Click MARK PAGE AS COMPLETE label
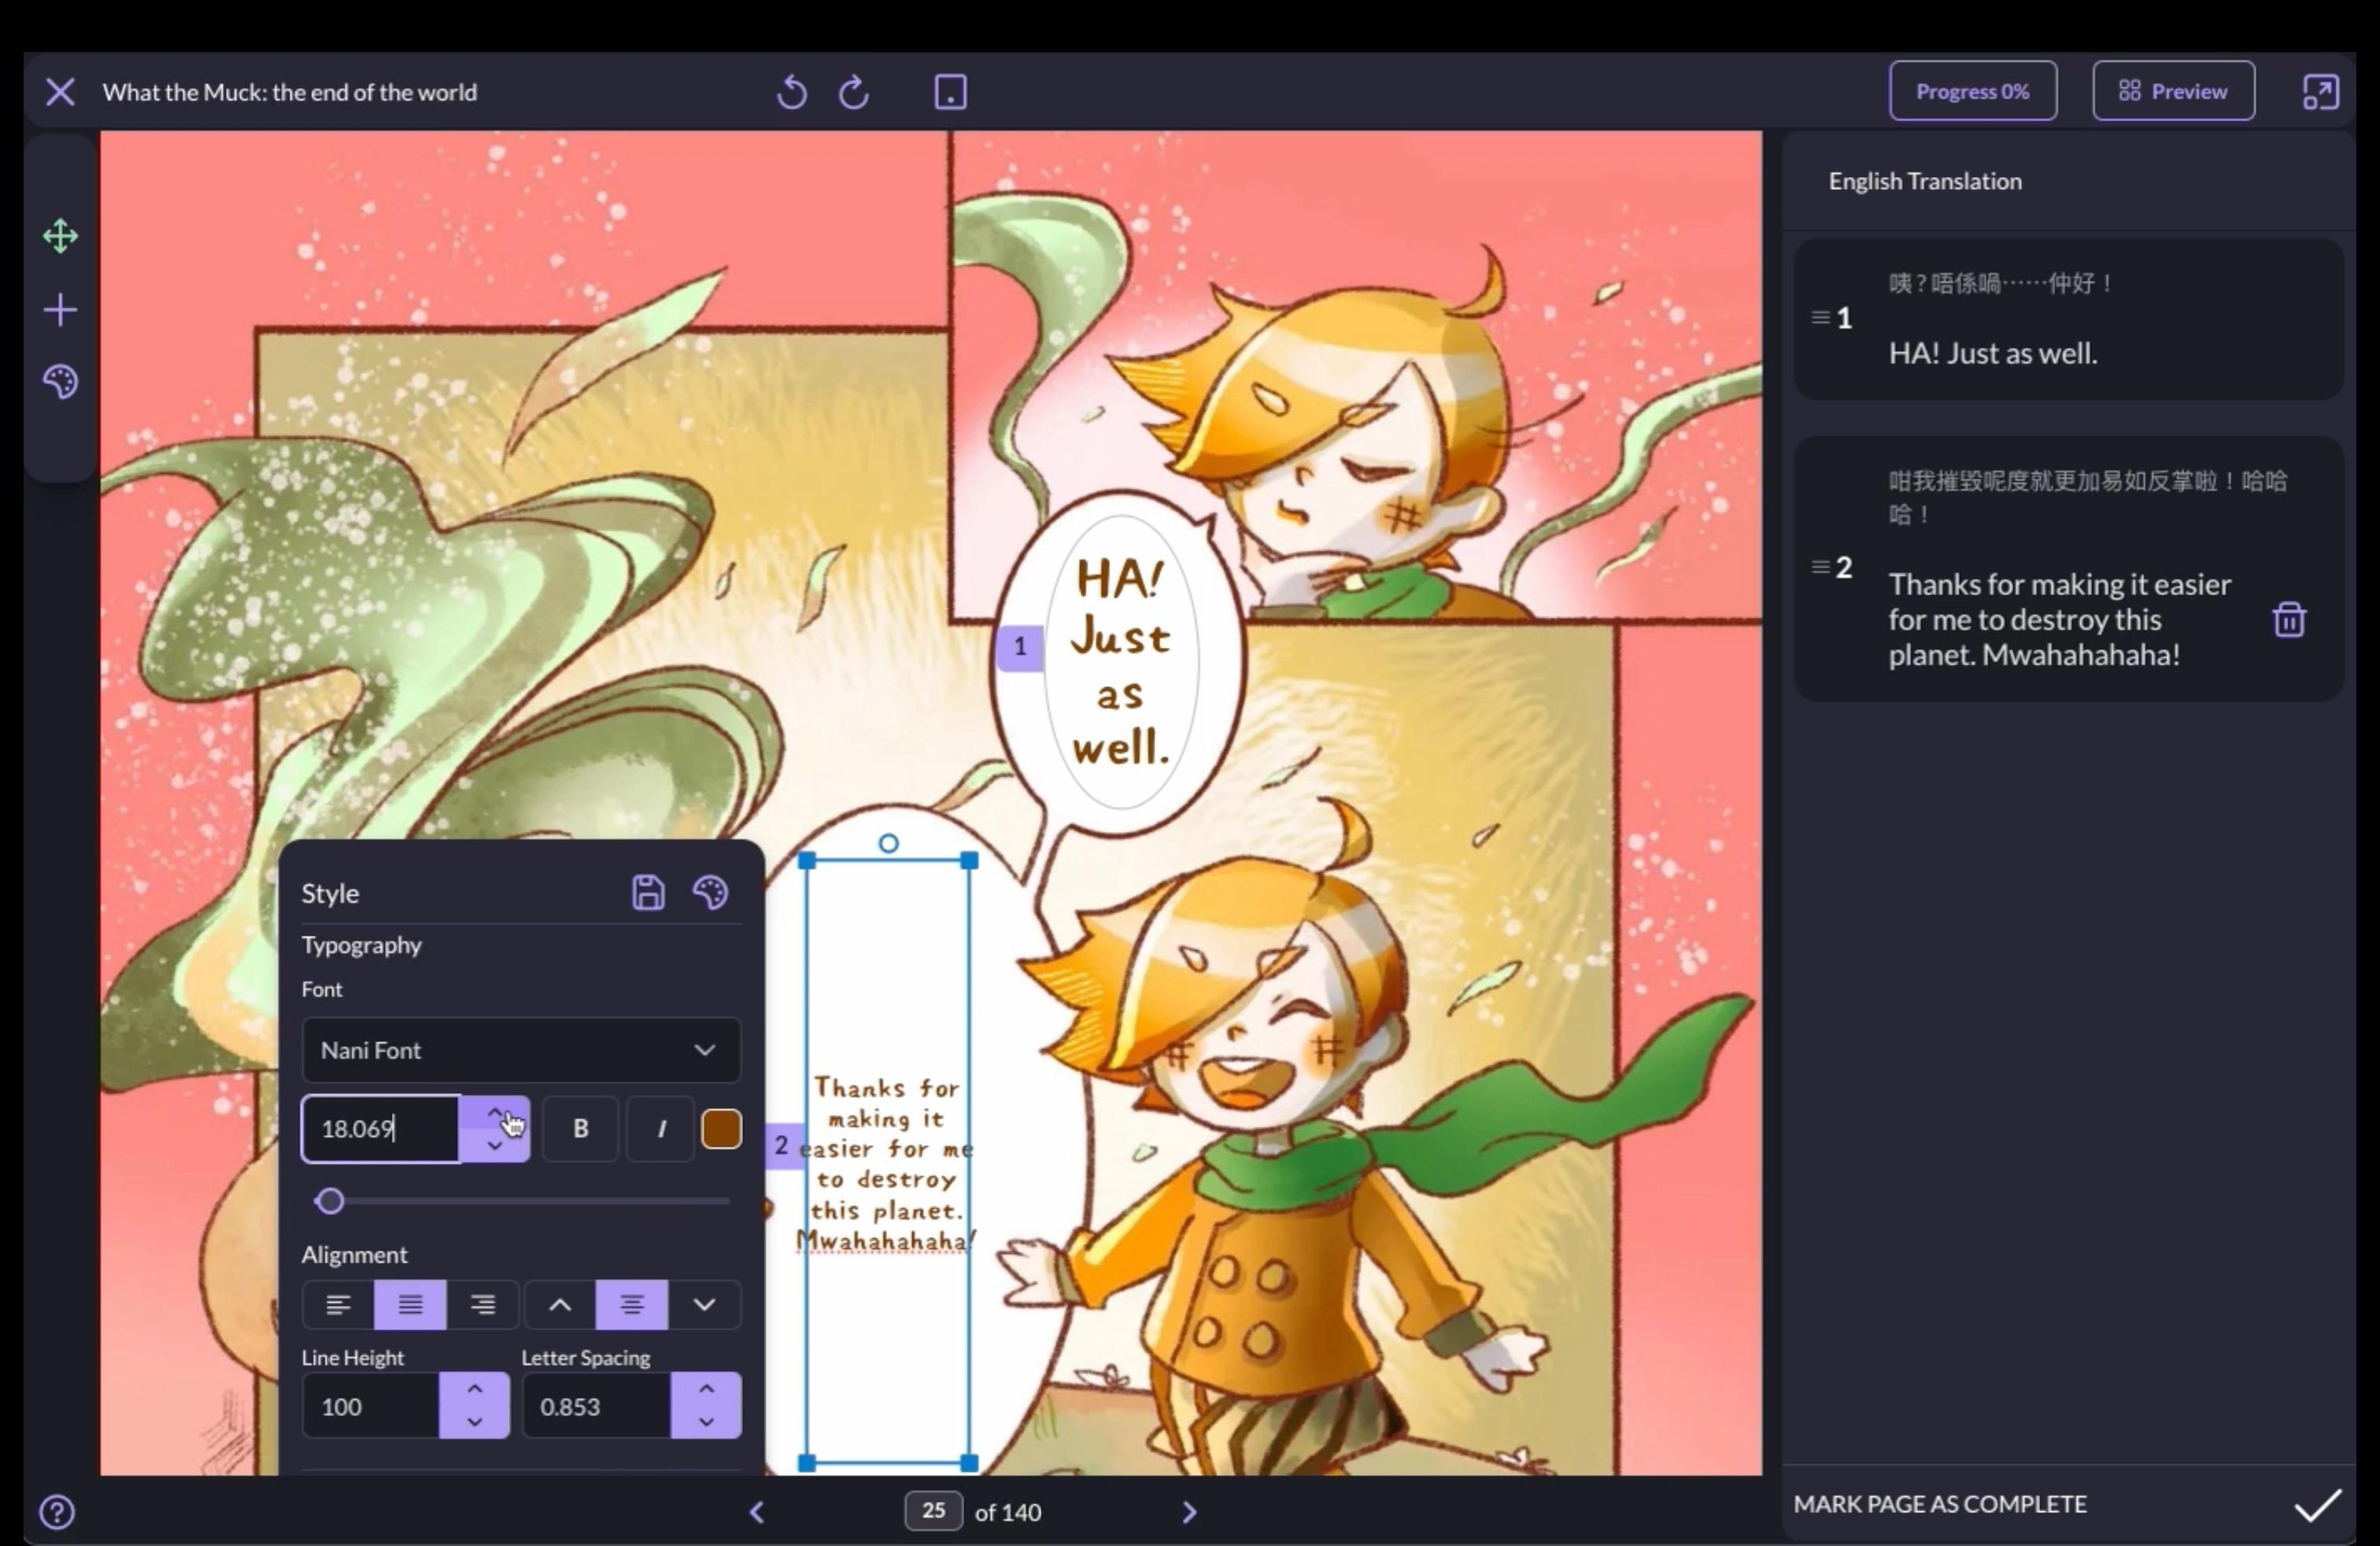Screen dimensions: 2380x1546 pyautogui.click(x=1939, y=1505)
